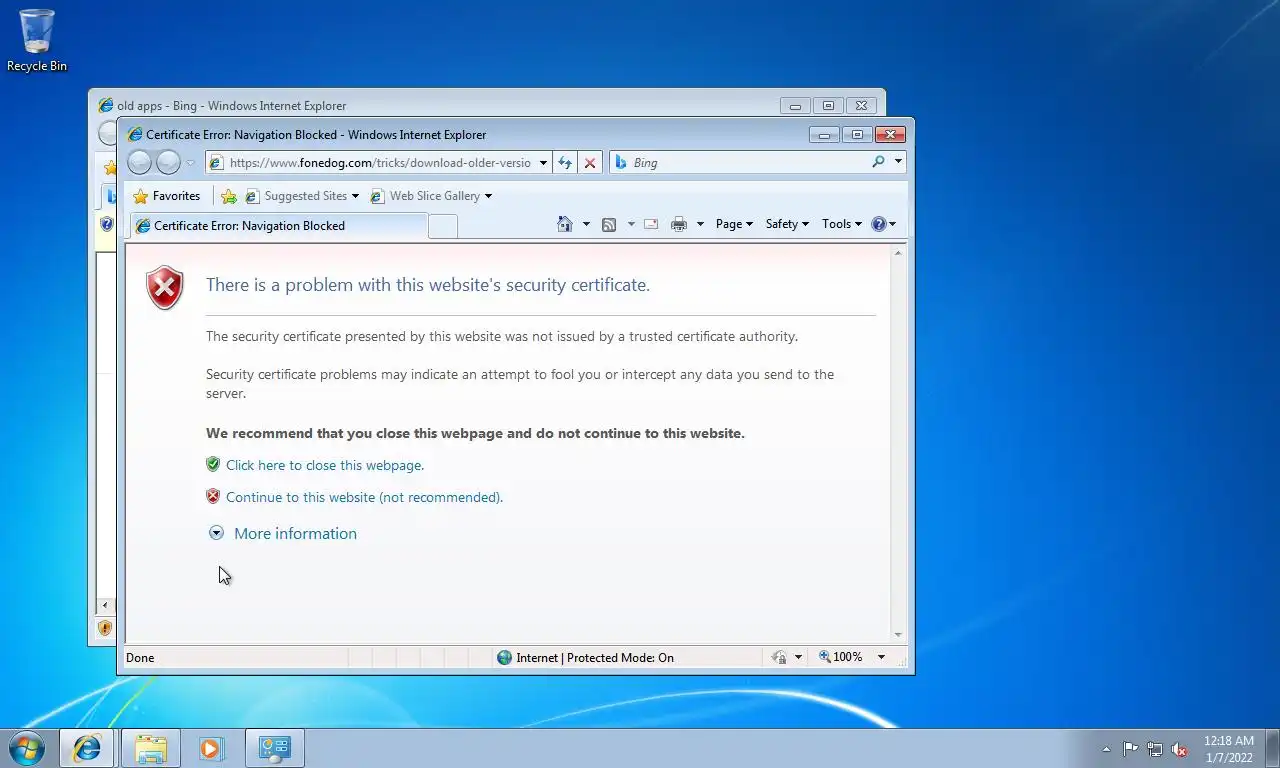1280x768 pixels.
Task: Click the Action Center flag icon
Action: pos(1130,749)
